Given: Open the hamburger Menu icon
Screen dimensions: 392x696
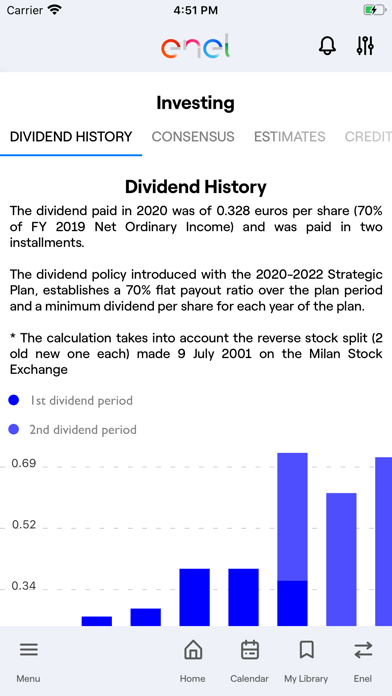Looking at the screenshot, I should [29, 650].
